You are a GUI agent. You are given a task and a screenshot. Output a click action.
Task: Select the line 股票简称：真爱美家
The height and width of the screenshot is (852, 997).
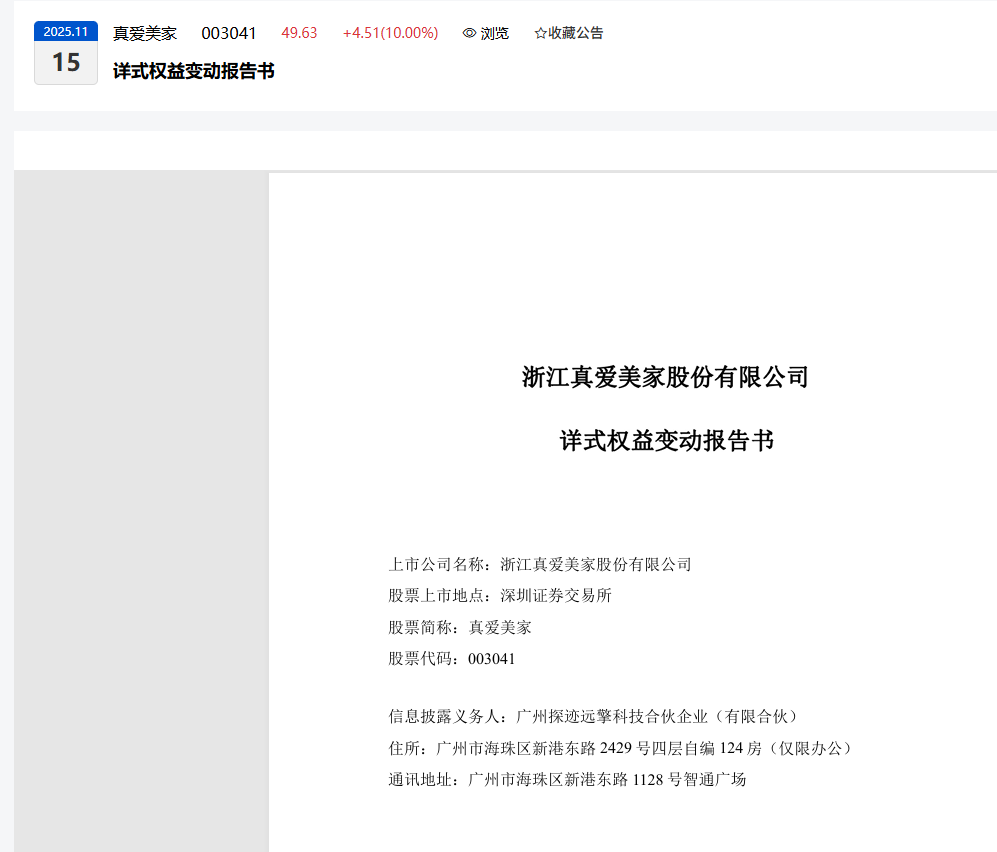(460, 628)
